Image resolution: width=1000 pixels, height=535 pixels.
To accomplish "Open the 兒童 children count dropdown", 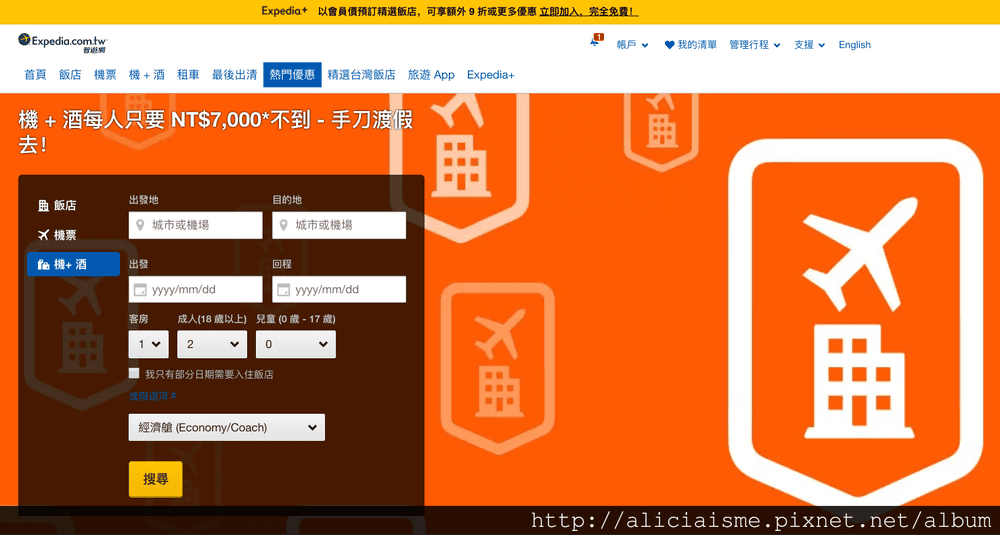I will pos(296,344).
